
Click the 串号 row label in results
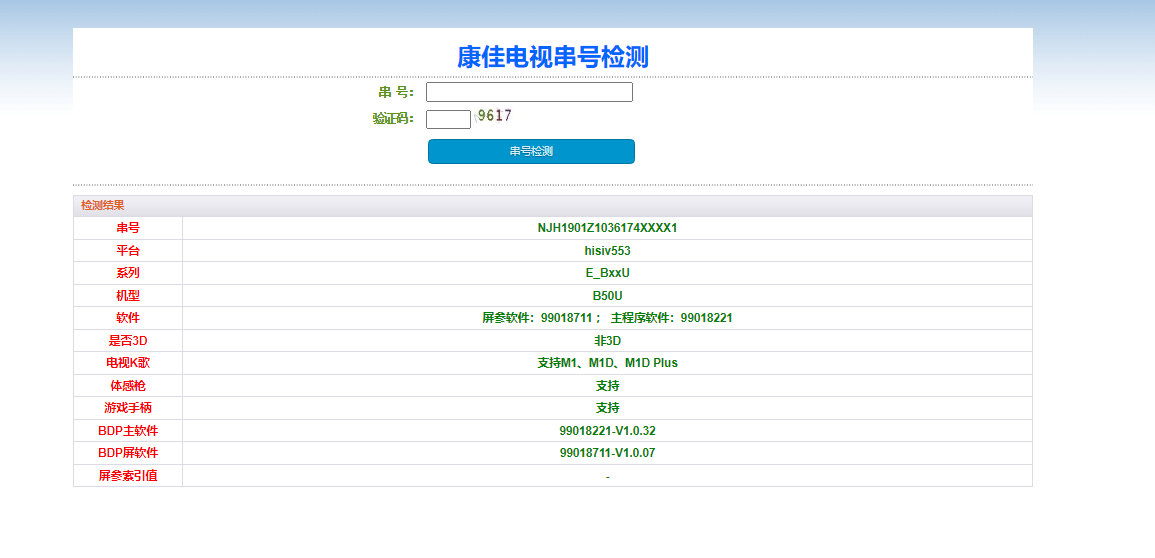tap(127, 228)
